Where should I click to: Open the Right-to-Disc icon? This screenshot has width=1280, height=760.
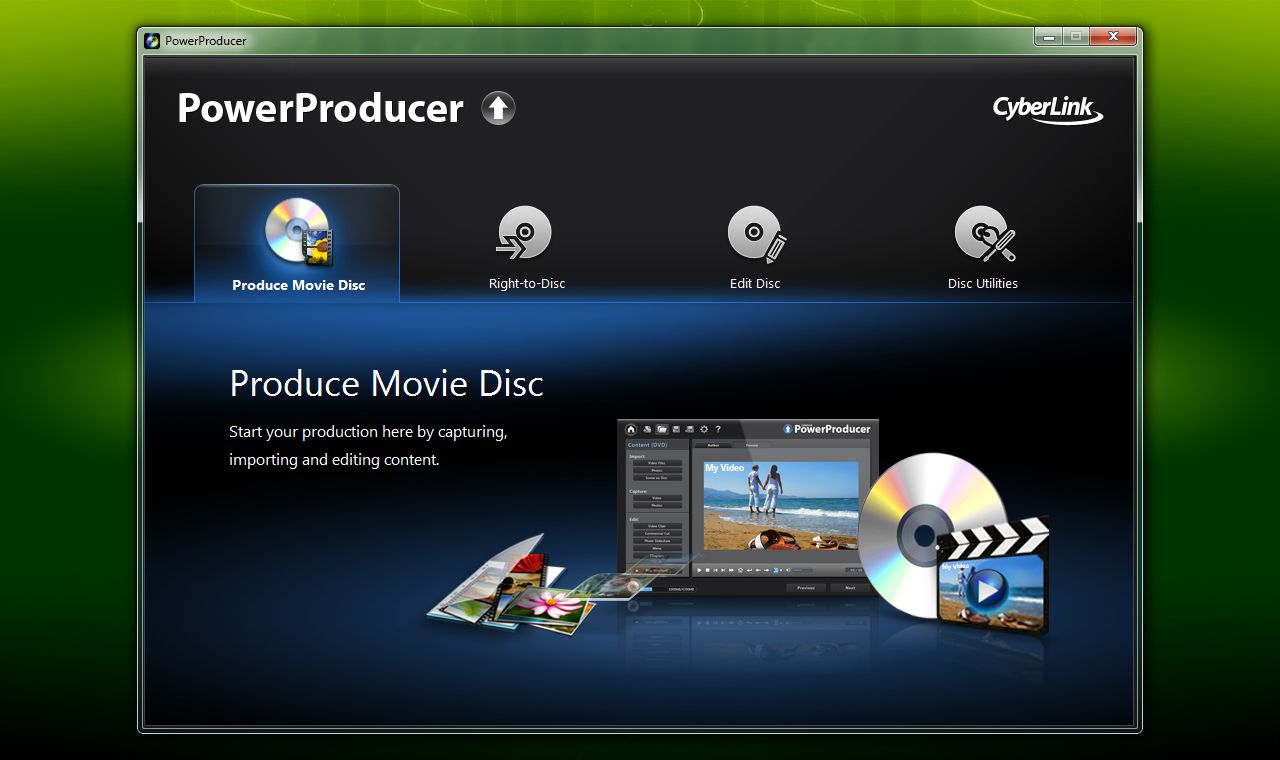pos(524,233)
